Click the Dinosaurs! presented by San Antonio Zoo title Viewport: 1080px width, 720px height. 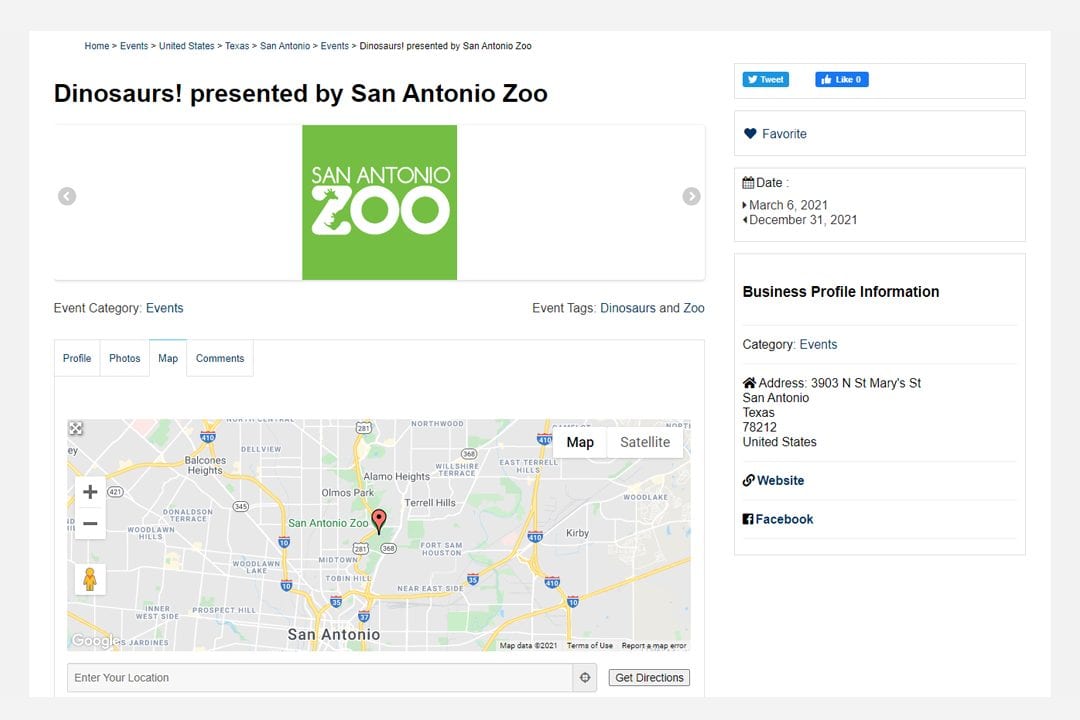point(301,94)
